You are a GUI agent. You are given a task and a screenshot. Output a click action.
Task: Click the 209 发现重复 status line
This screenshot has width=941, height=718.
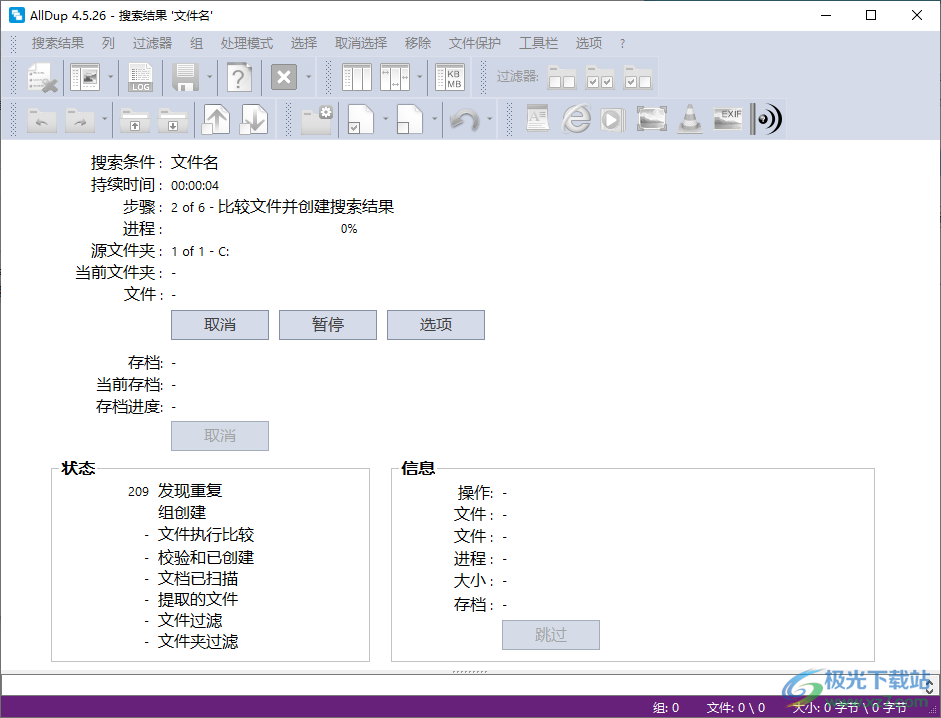175,491
